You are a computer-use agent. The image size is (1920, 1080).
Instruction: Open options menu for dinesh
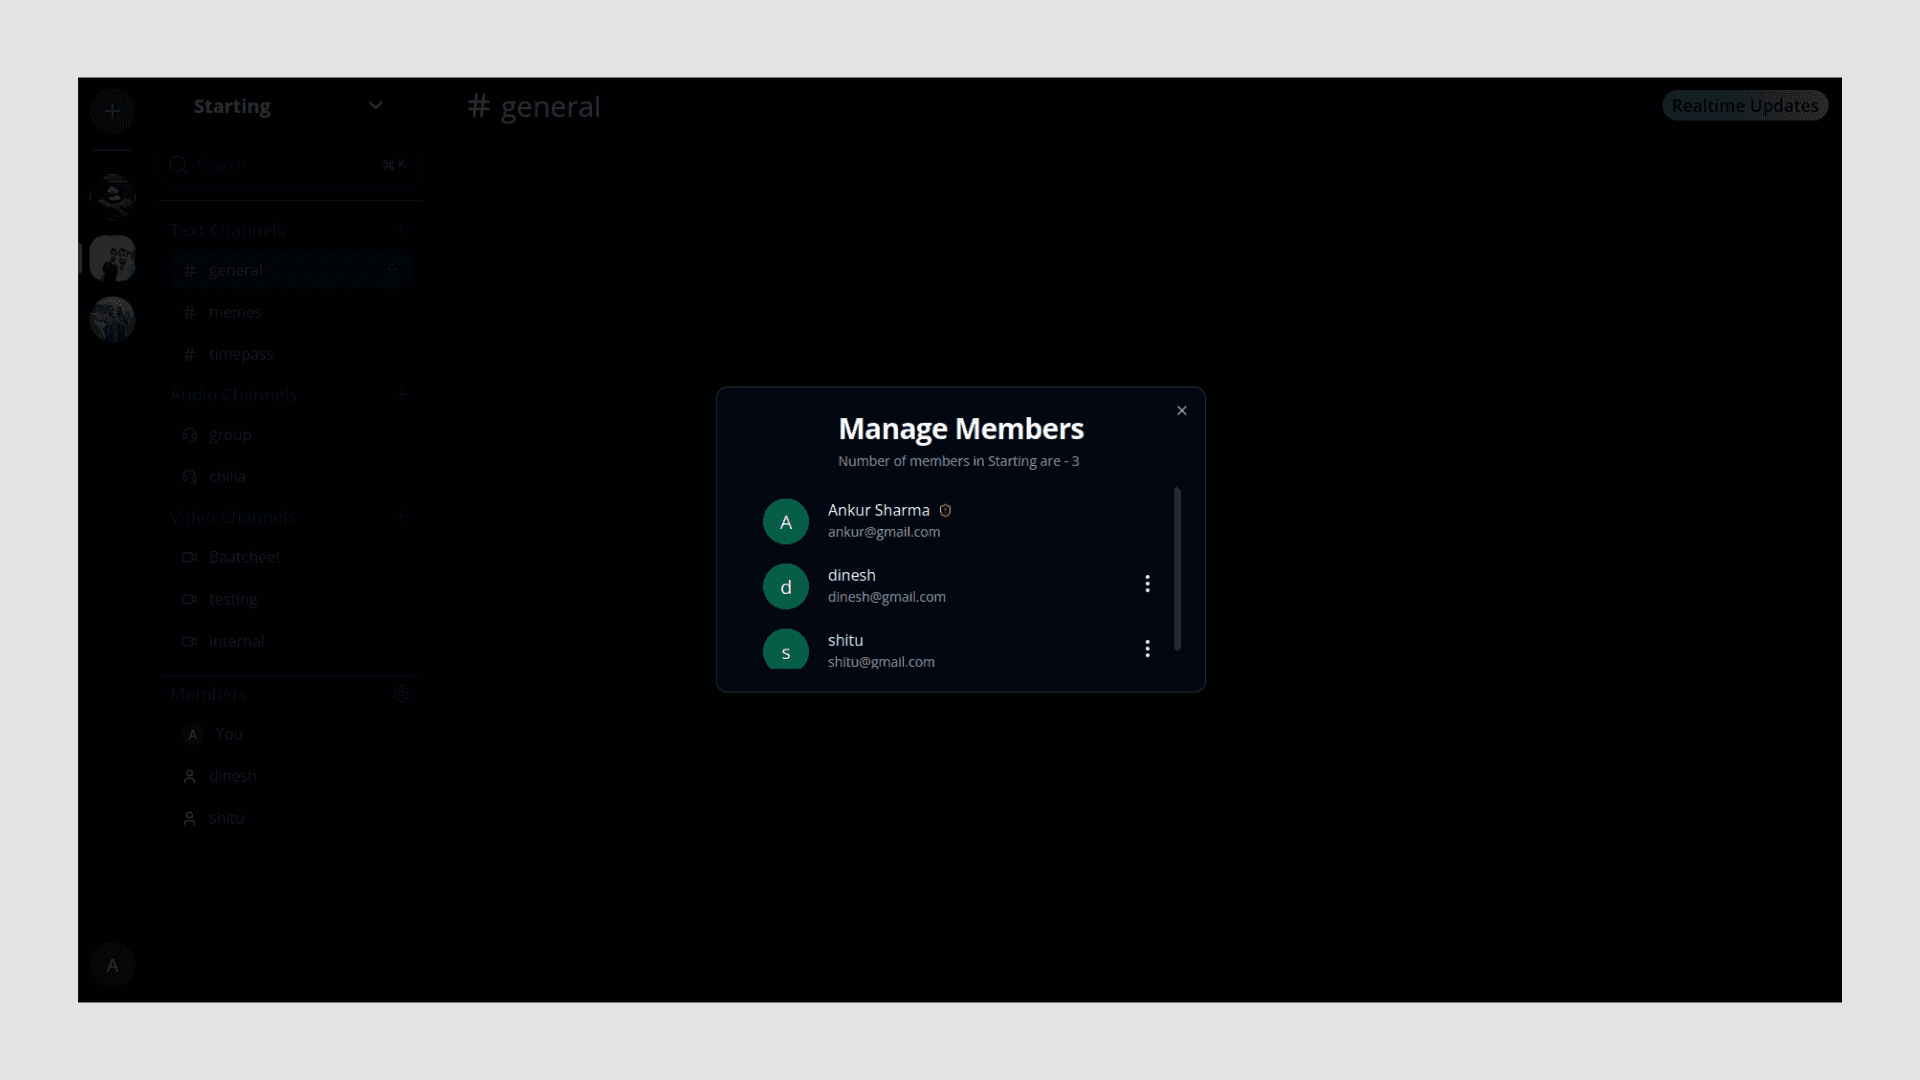point(1147,584)
